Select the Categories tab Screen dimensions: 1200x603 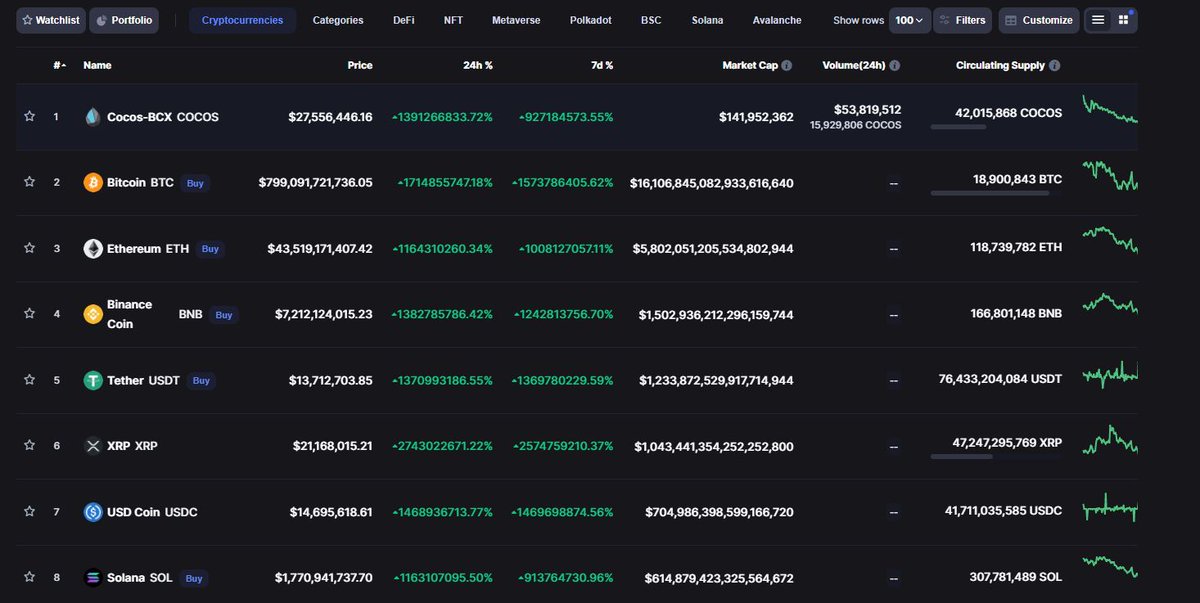point(338,20)
